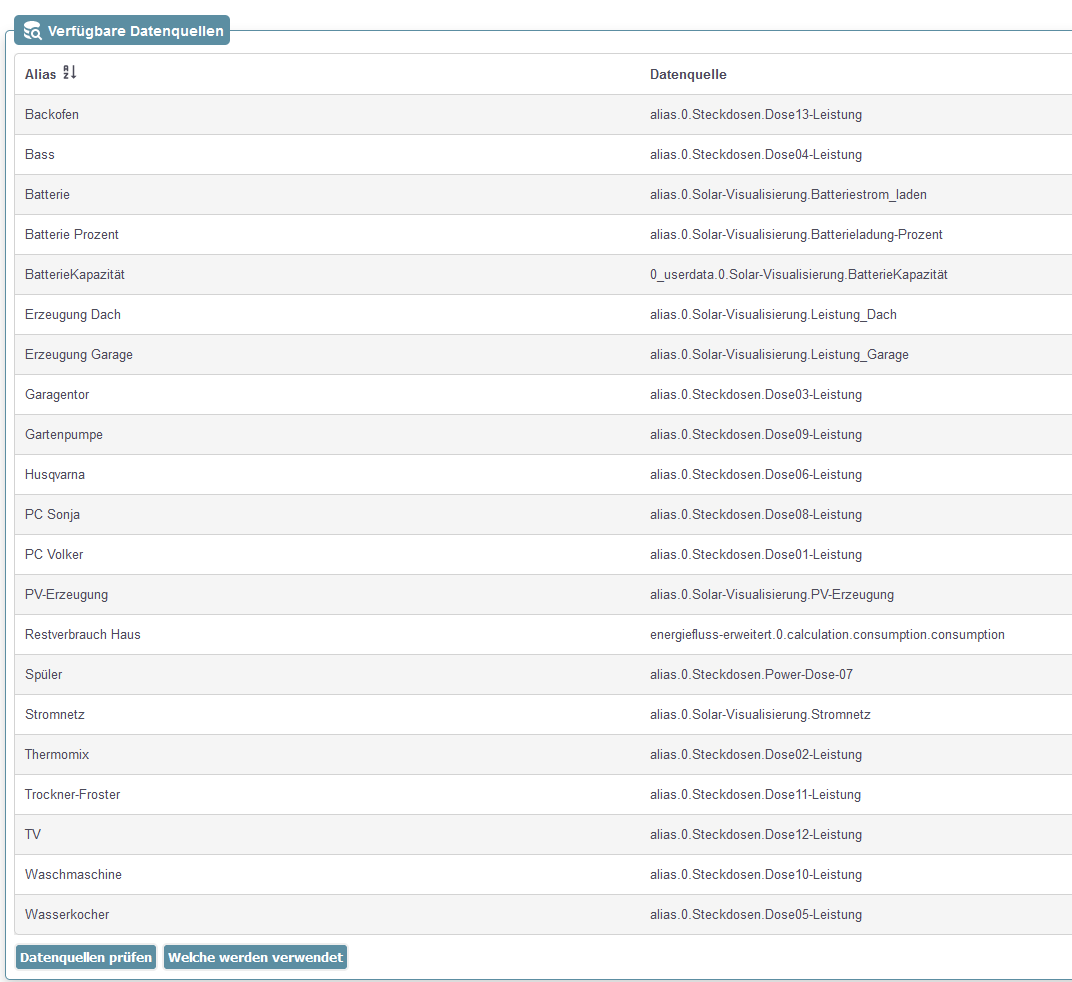The height and width of the screenshot is (982, 1072).
Task: Click the Datenquelle column header
Action: point(688,74)
